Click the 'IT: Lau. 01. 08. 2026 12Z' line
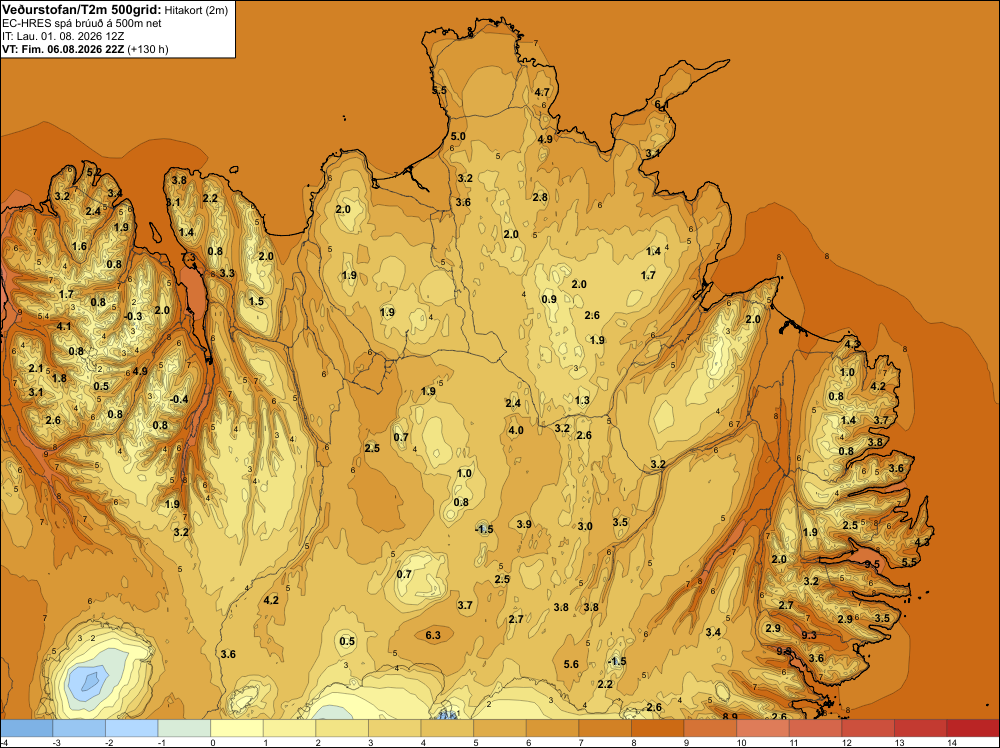The width and height of the screenshot is (1000, 748). click(x=63, y=36)
